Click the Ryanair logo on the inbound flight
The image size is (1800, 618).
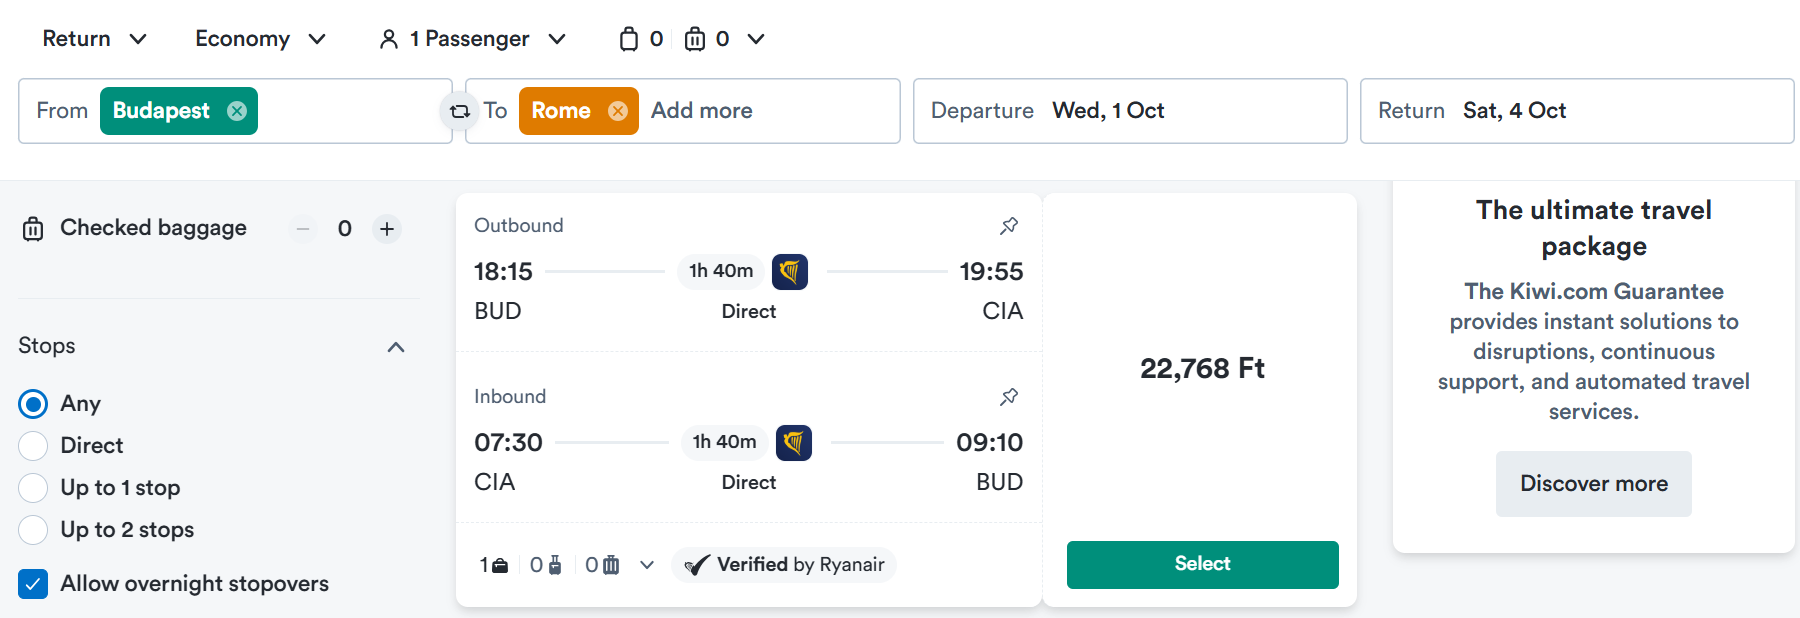[x=794, y=442]
